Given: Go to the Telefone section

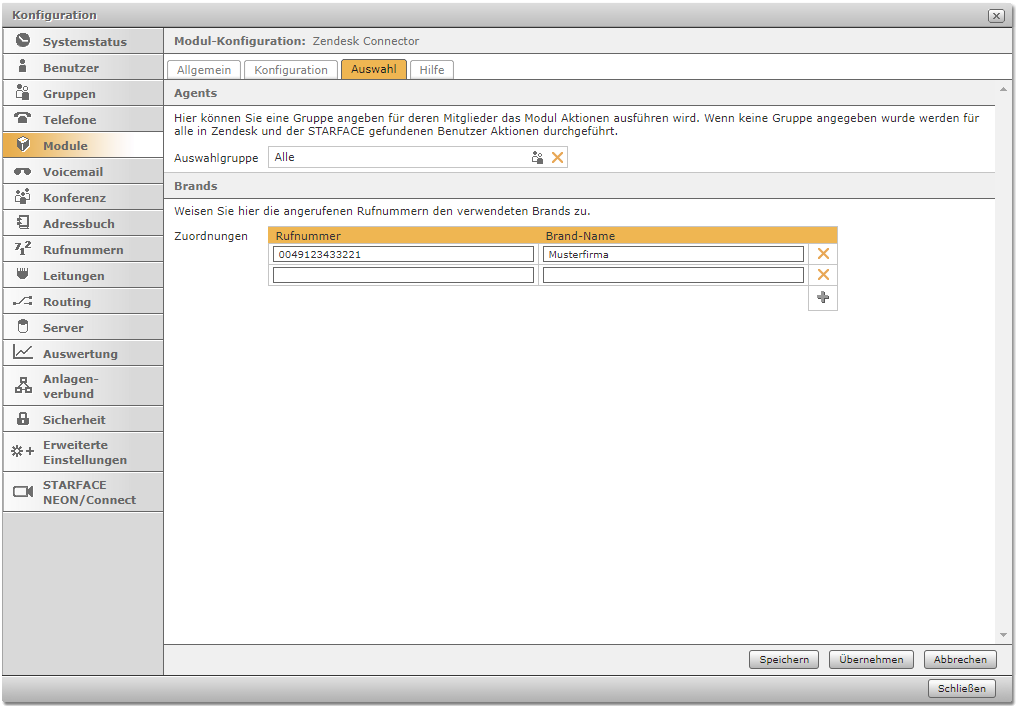Looking at the screenshot, I should [69, 120].
